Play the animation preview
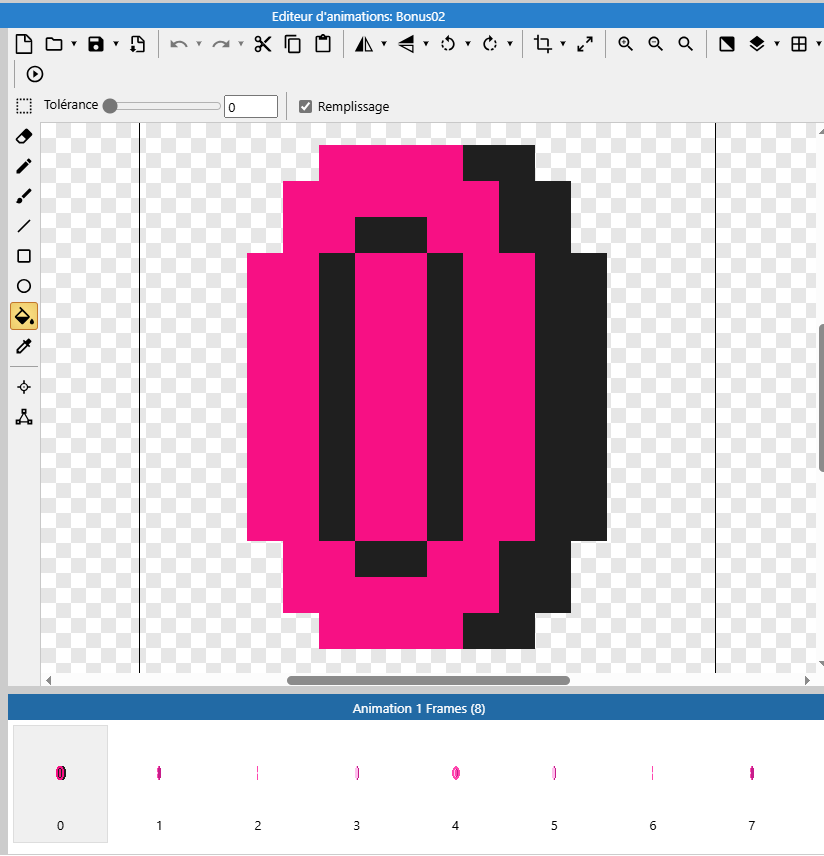This screenshot has width=824, height=856. pyautogui.click(x=35, y=74)
